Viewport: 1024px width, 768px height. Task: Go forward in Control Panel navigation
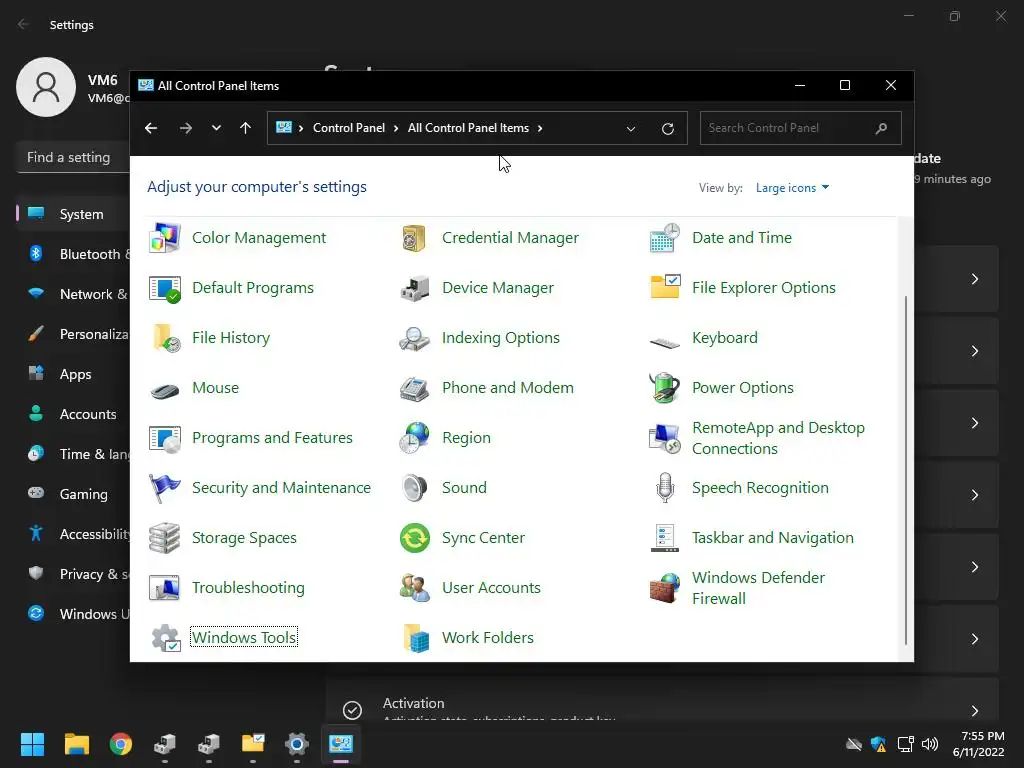point(186,128)
